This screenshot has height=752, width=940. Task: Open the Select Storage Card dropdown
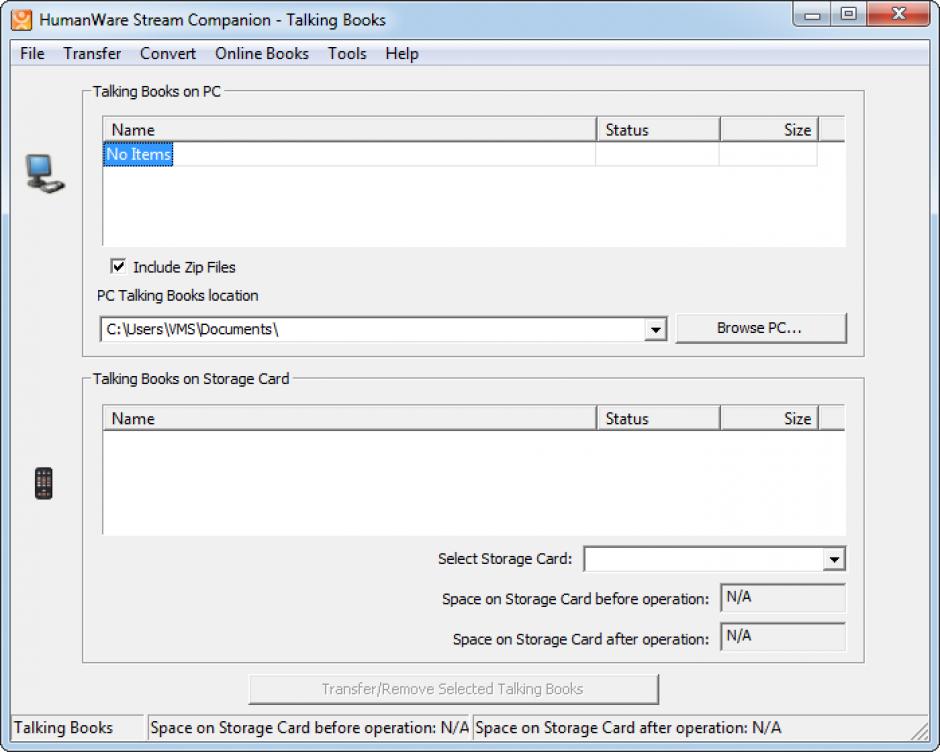[834, 559]
